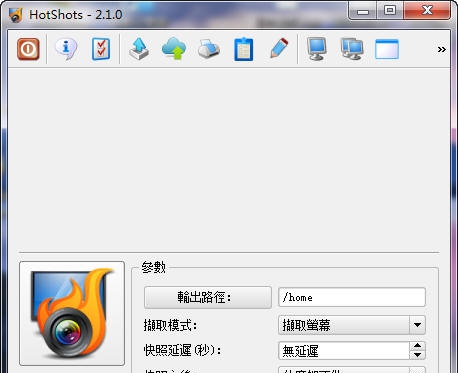Grab window with the window icon
This screenshot has width=458, height=373.
(387, 49)
